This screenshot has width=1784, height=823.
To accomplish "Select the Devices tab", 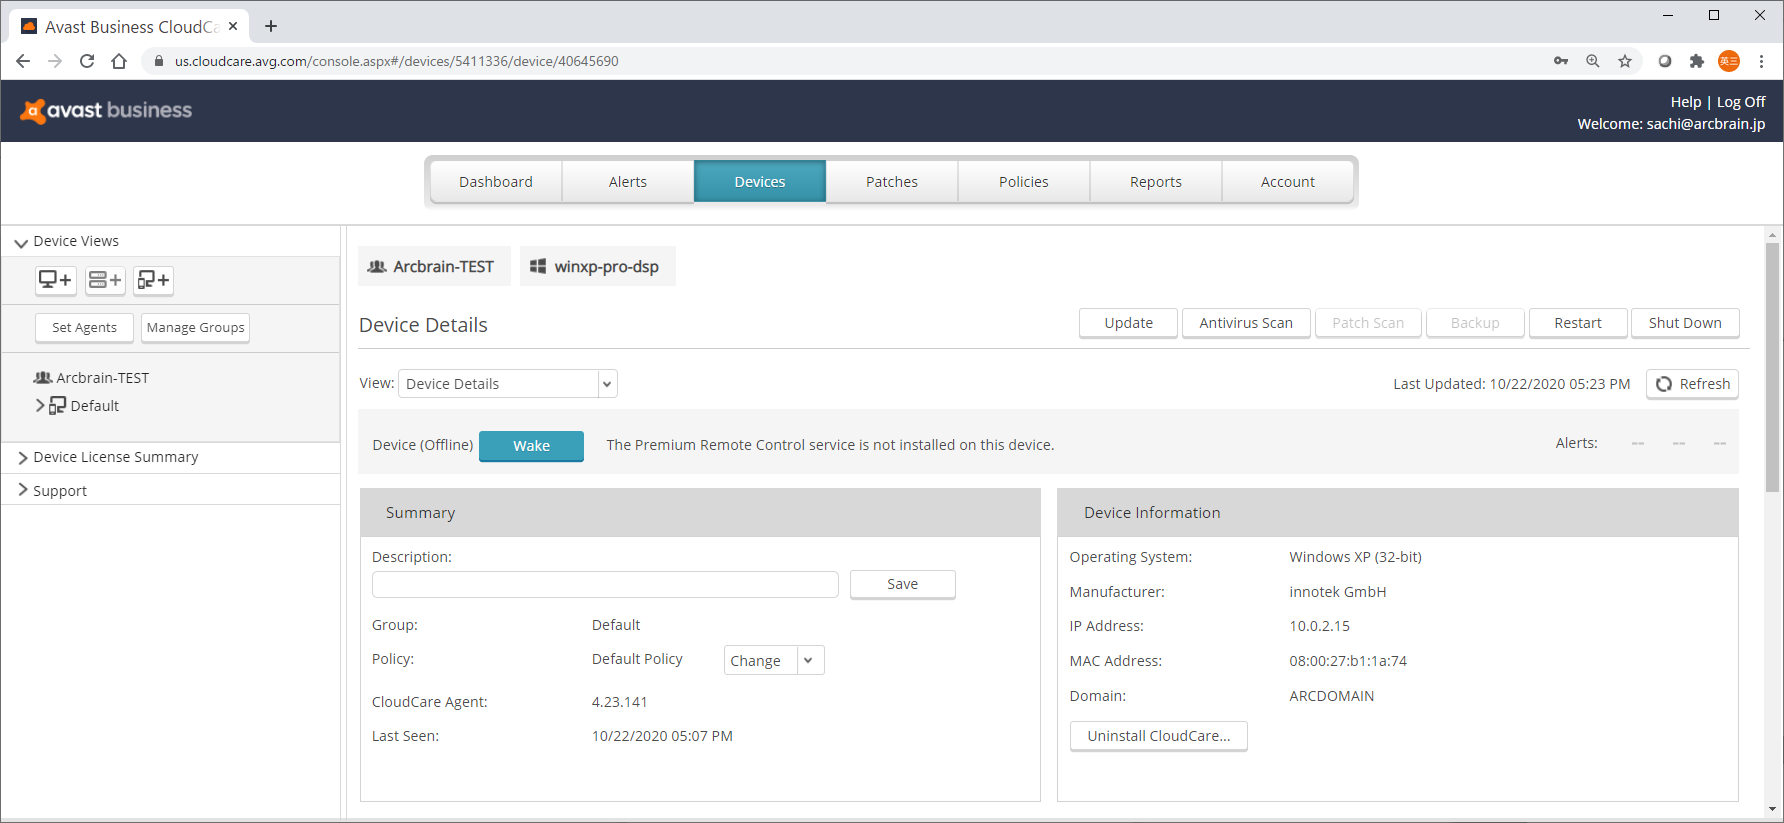I will point(760,182).
